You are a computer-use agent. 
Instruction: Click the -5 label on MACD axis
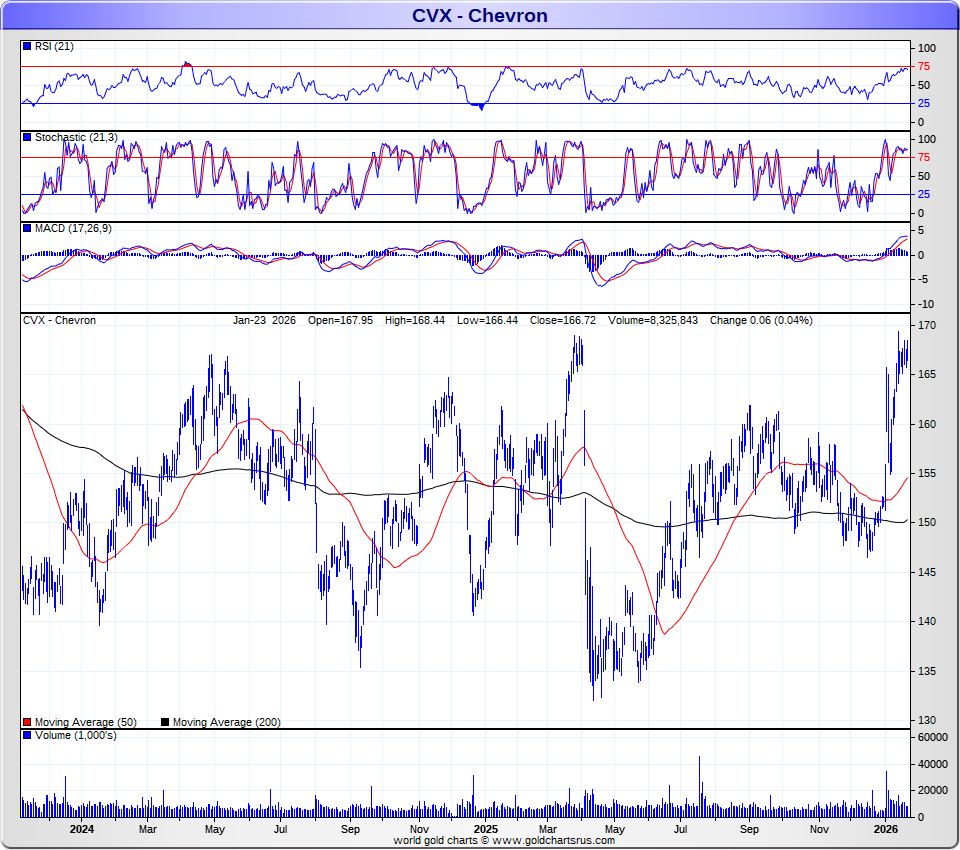click(923, 279)
